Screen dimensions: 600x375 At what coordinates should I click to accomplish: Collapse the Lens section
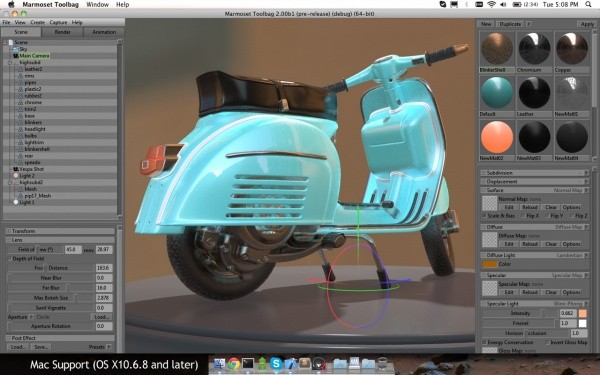(8, 240)
